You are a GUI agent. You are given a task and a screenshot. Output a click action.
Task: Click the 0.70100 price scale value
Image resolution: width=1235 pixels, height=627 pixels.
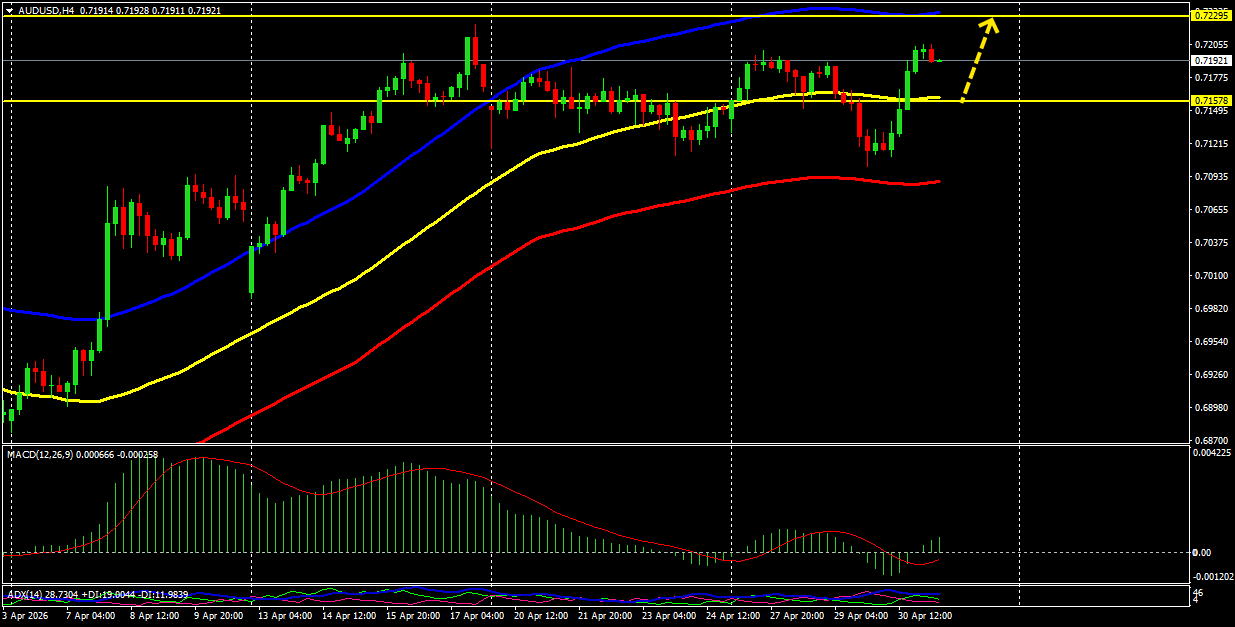1210,275
